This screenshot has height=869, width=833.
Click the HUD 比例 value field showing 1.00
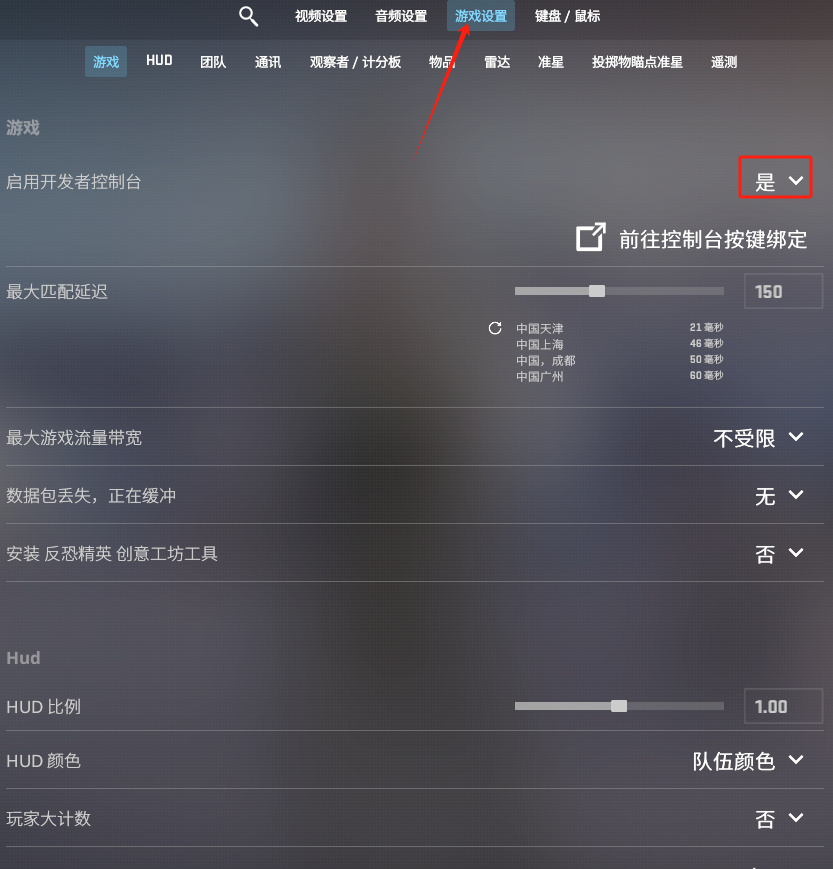pos(783,706)
